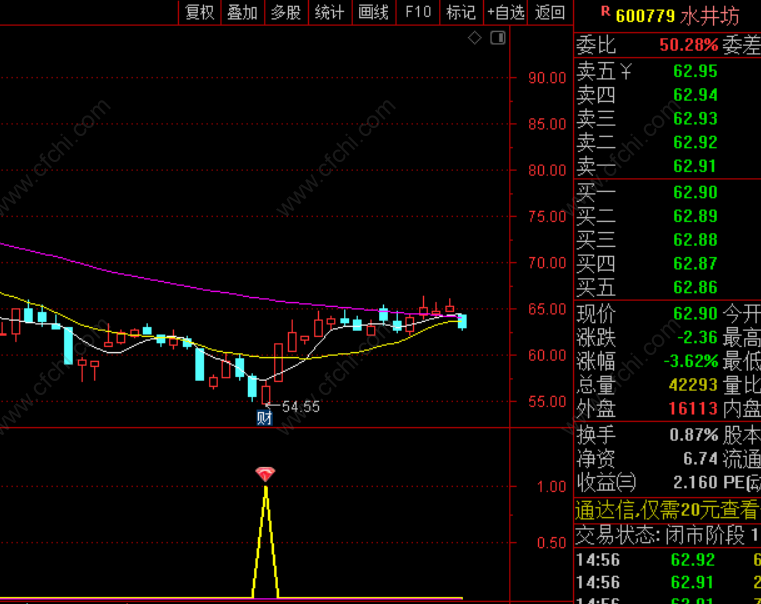Viewport: 761px width, 604px height.
Task: Open the 叠加 overlay option
Action: click(x=243, y=12)
